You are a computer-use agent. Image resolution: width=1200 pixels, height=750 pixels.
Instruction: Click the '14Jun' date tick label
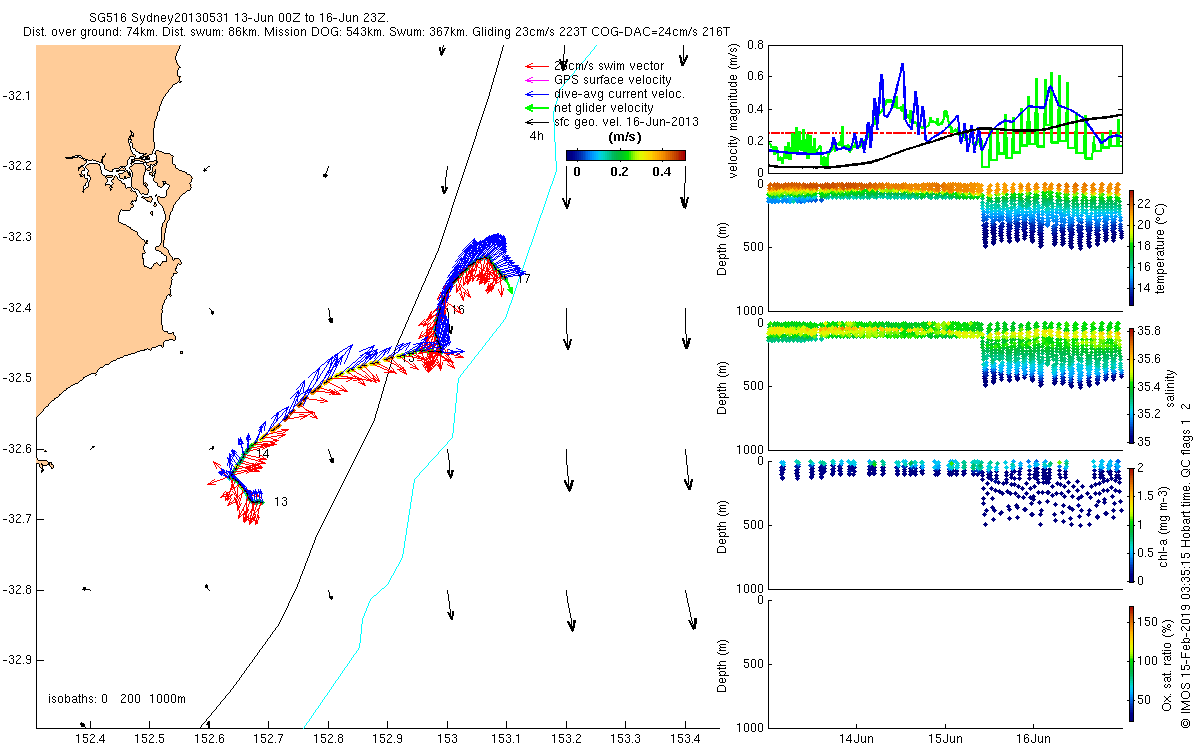(858, 738)
